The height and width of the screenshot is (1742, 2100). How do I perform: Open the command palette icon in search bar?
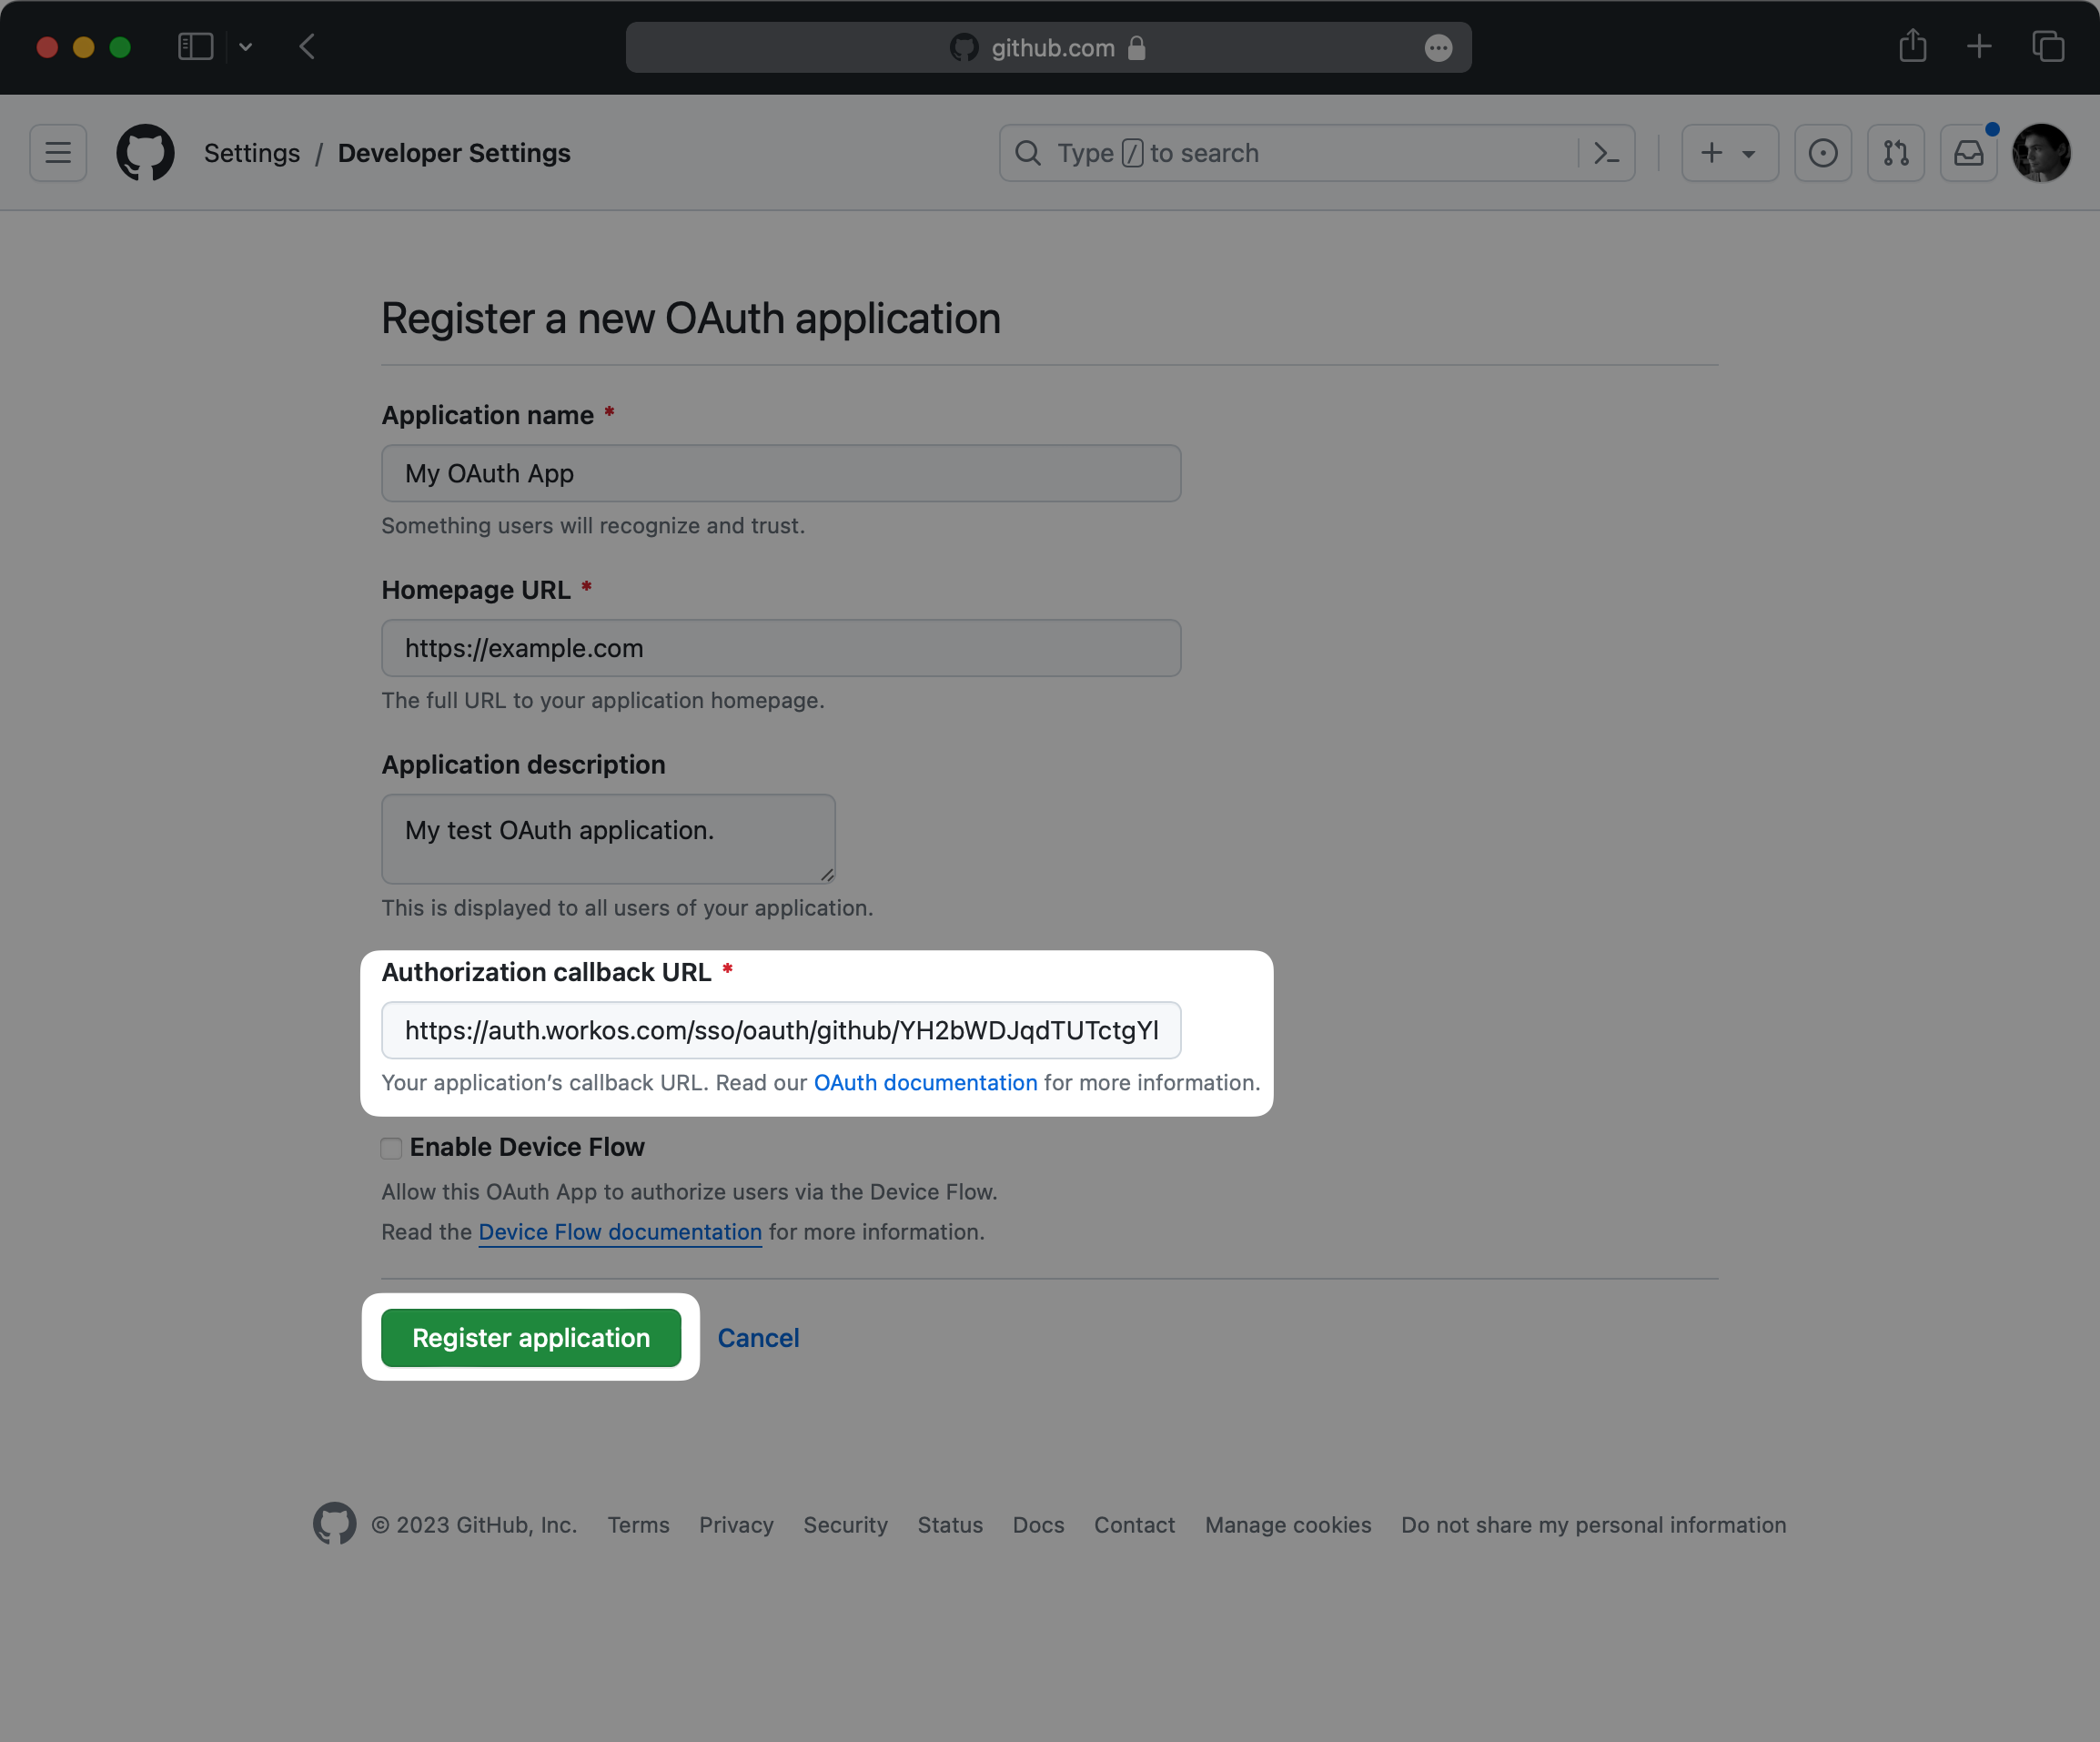[x=1606, y=152]
